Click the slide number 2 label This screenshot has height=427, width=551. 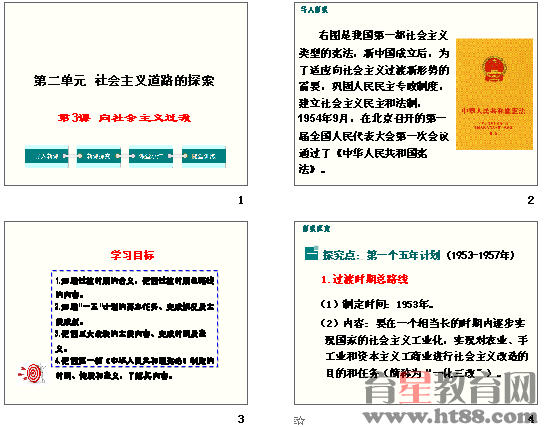(531, 200)
